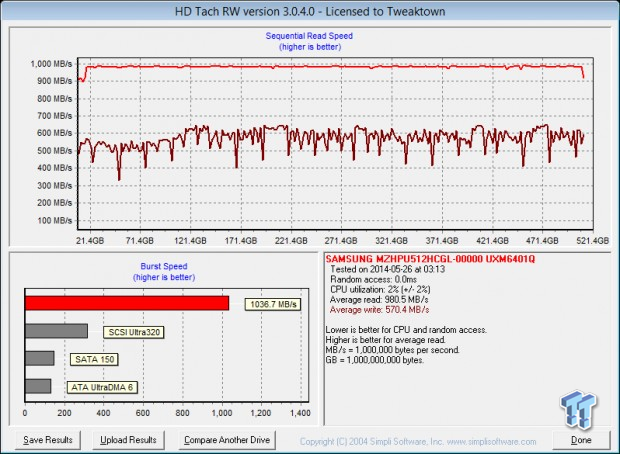The width and height of the screenshot is (620, 454).
Task: Click the gray SATA 150 bar
Action: coord(40,358)
